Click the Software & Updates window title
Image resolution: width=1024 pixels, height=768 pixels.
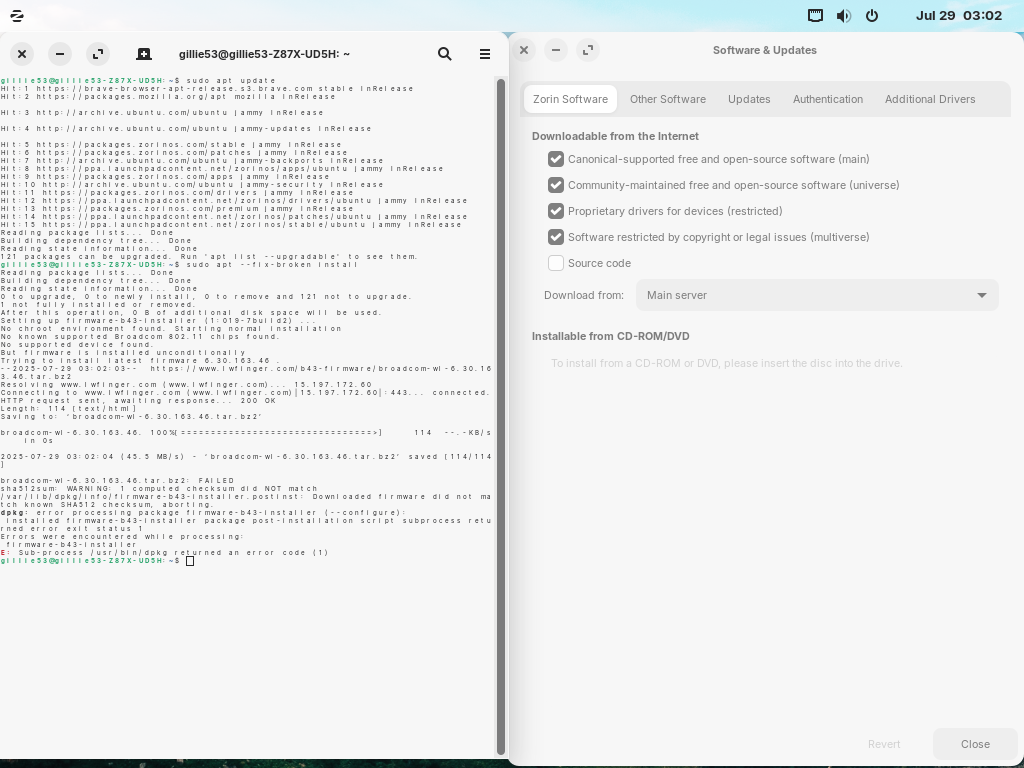tap(764, 50)
